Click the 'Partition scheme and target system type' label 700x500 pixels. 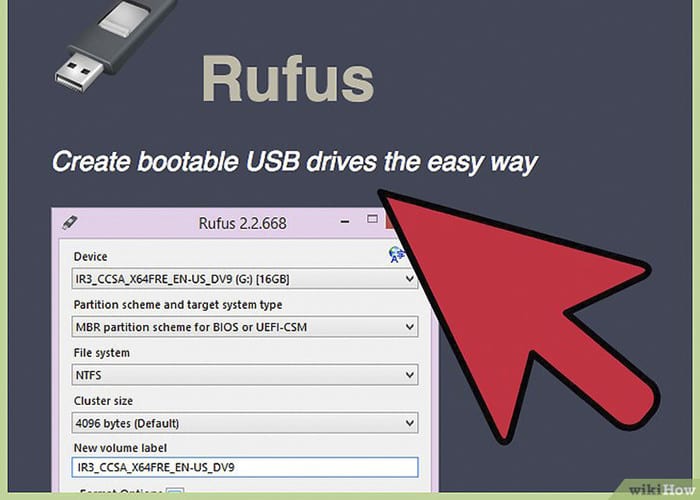(178, 305)
